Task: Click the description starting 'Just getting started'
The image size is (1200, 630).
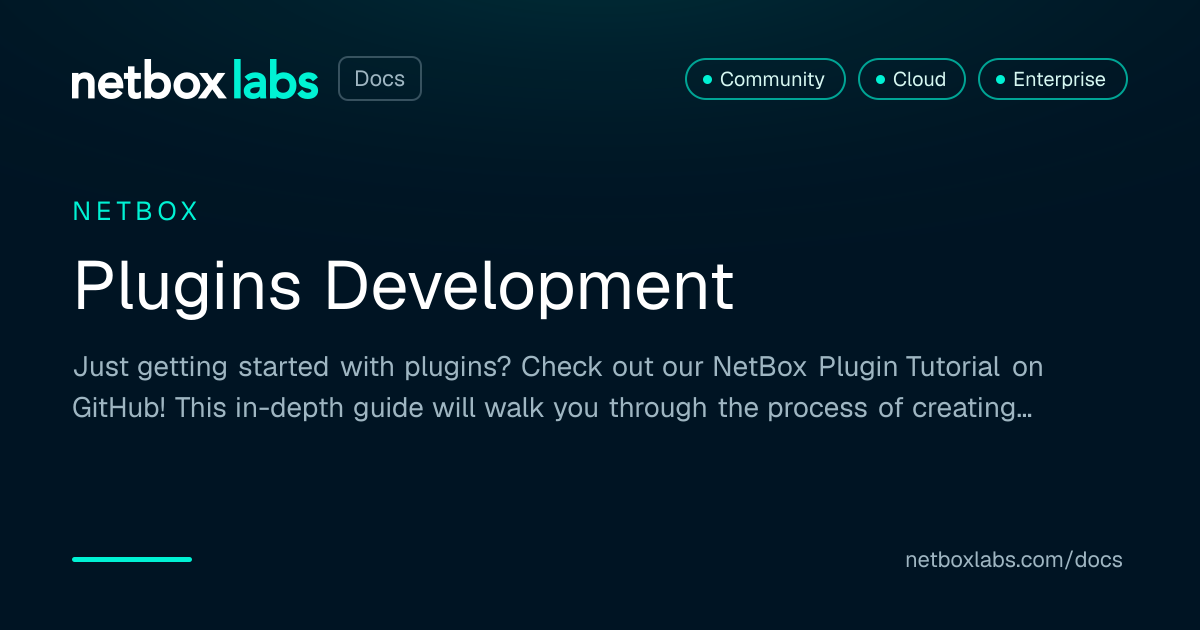Action: [558, 387]
